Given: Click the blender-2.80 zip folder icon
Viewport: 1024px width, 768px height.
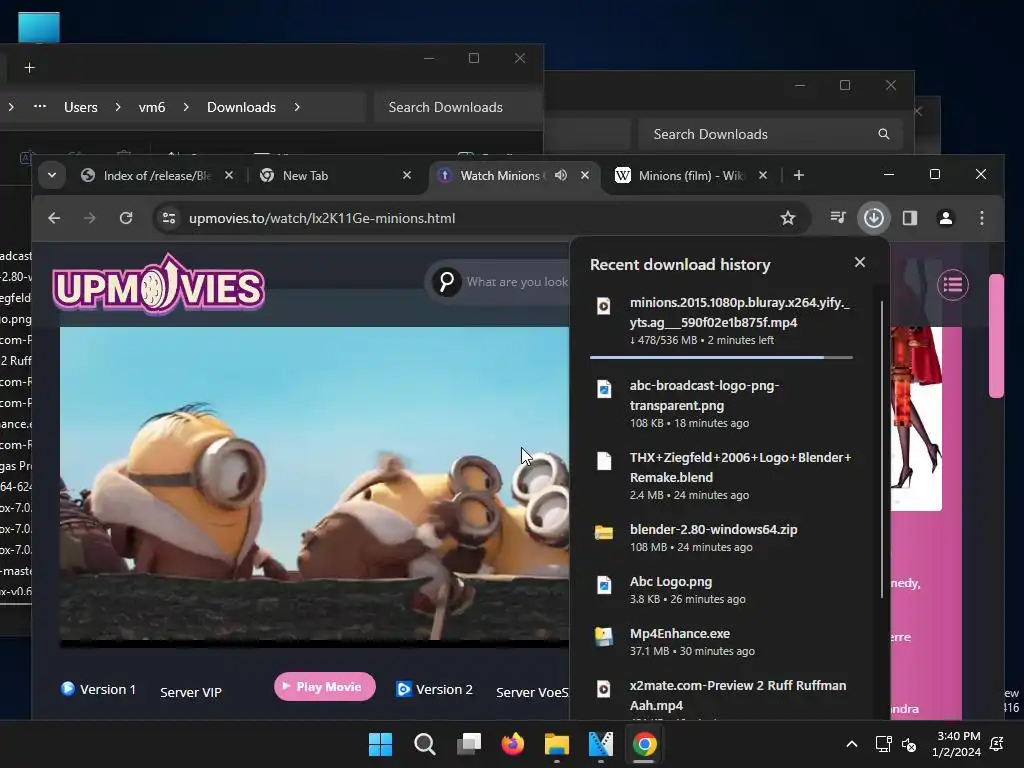Looking at the screenshot, I should (604, 532).
